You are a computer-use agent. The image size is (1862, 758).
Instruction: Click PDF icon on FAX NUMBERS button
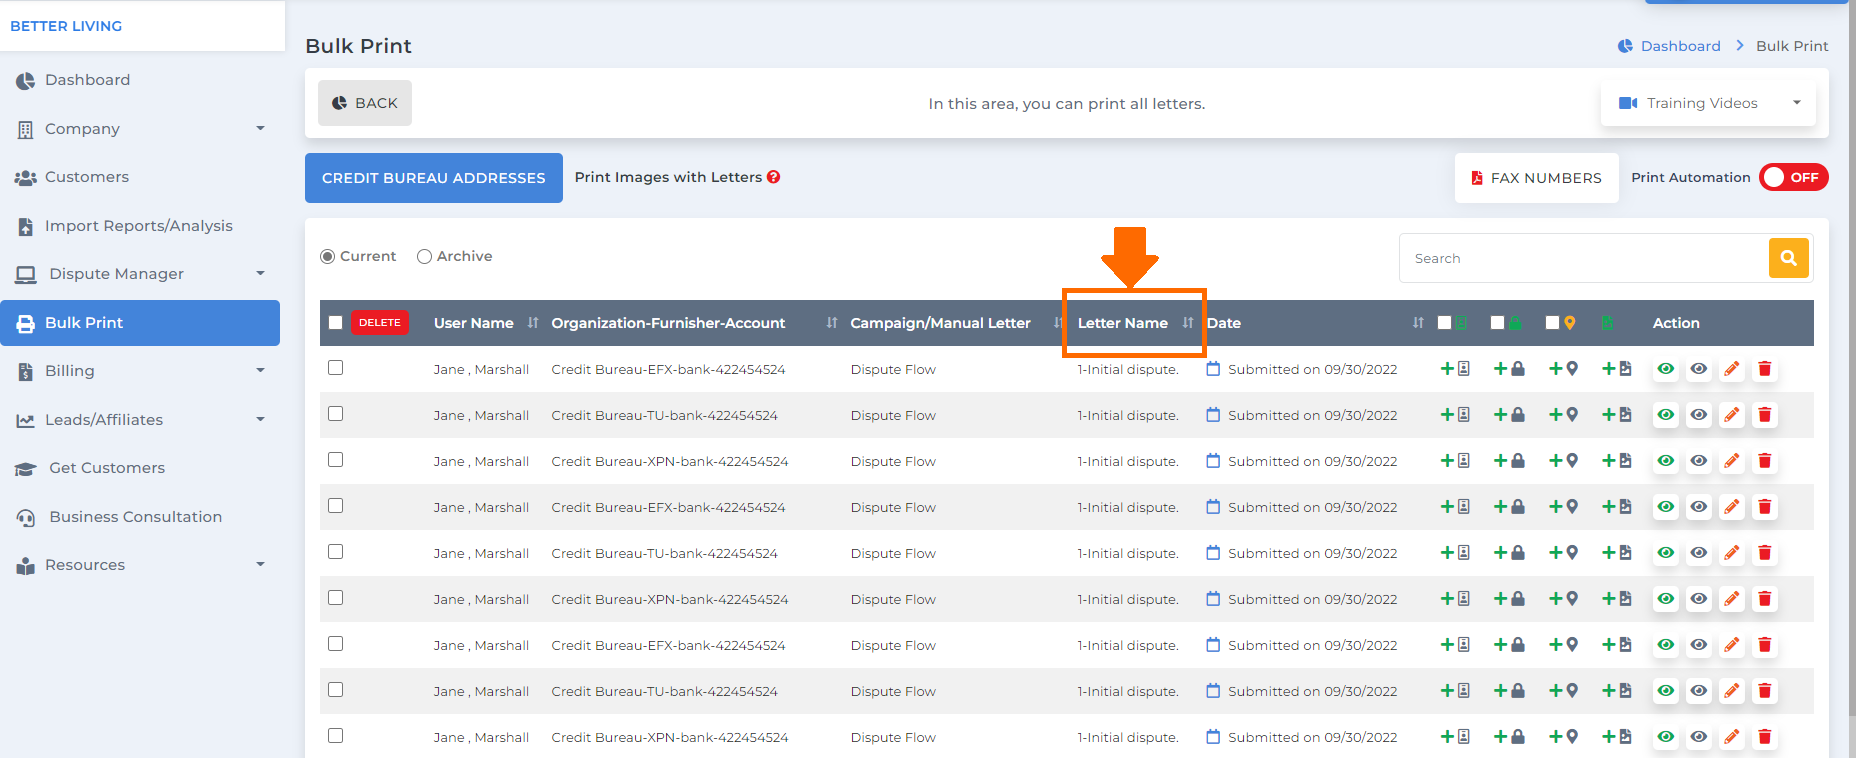tap(1477, 178)
